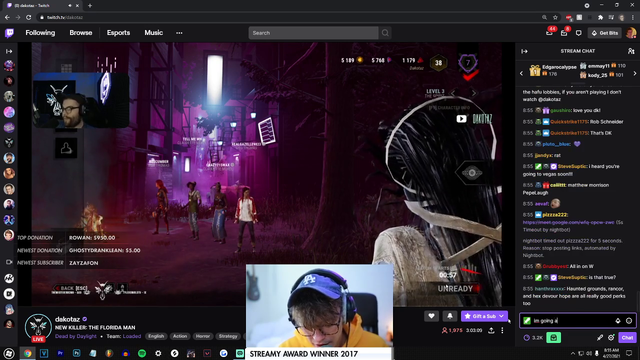
Task: Show hidden system tray icons
Action: (x=573, y=353)
